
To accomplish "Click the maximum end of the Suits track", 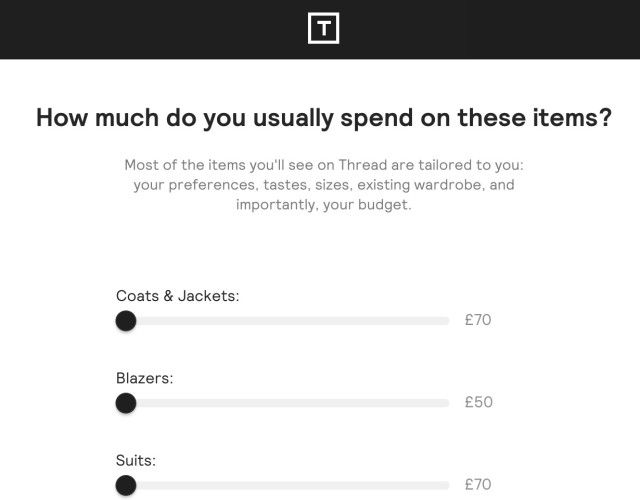I will click(x=446, y=485).
